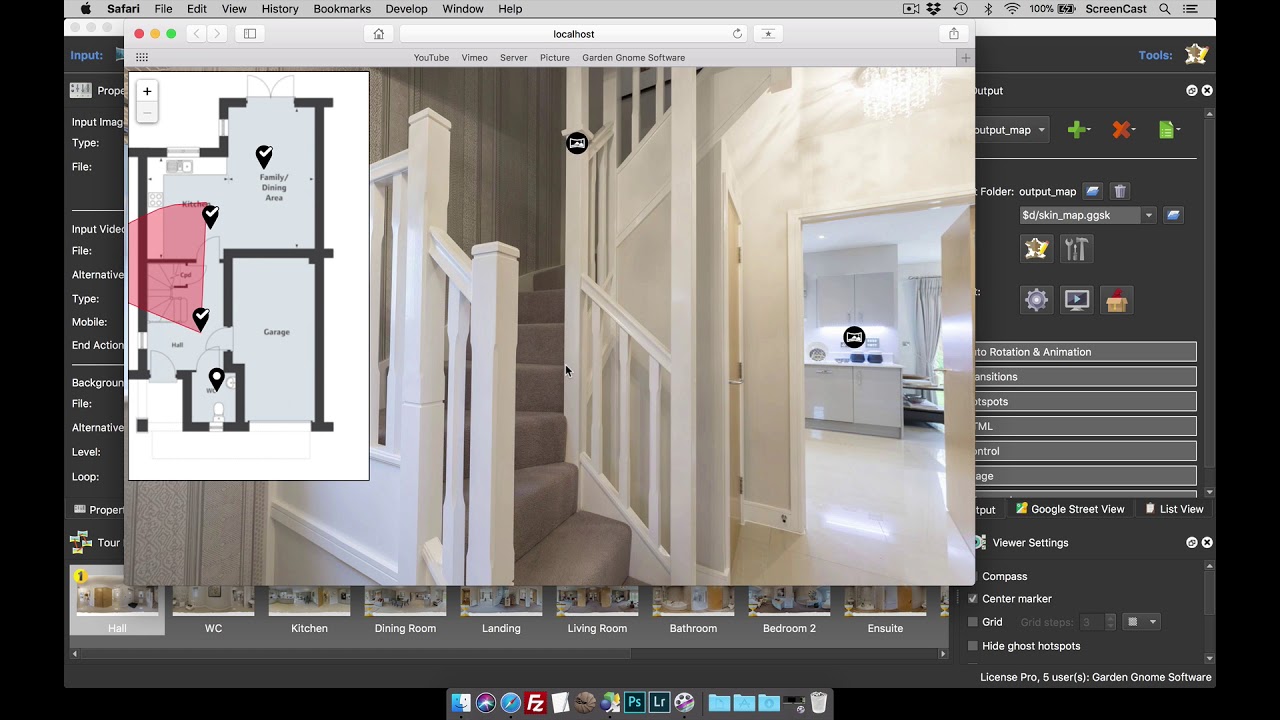Open Spotlight search in the menu bar
This screenshot has width=1280, height=720.
click(1165, 9)
